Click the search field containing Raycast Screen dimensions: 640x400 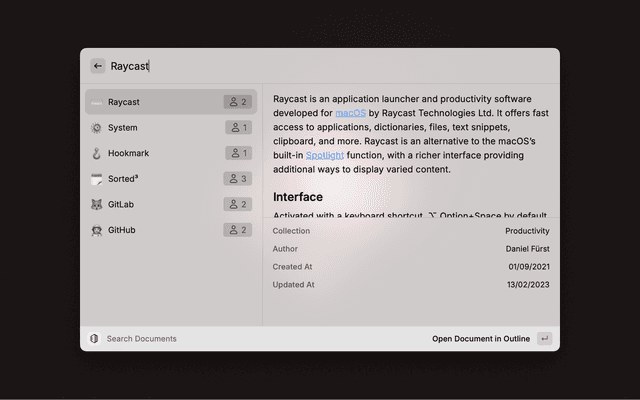pos(300,66)
